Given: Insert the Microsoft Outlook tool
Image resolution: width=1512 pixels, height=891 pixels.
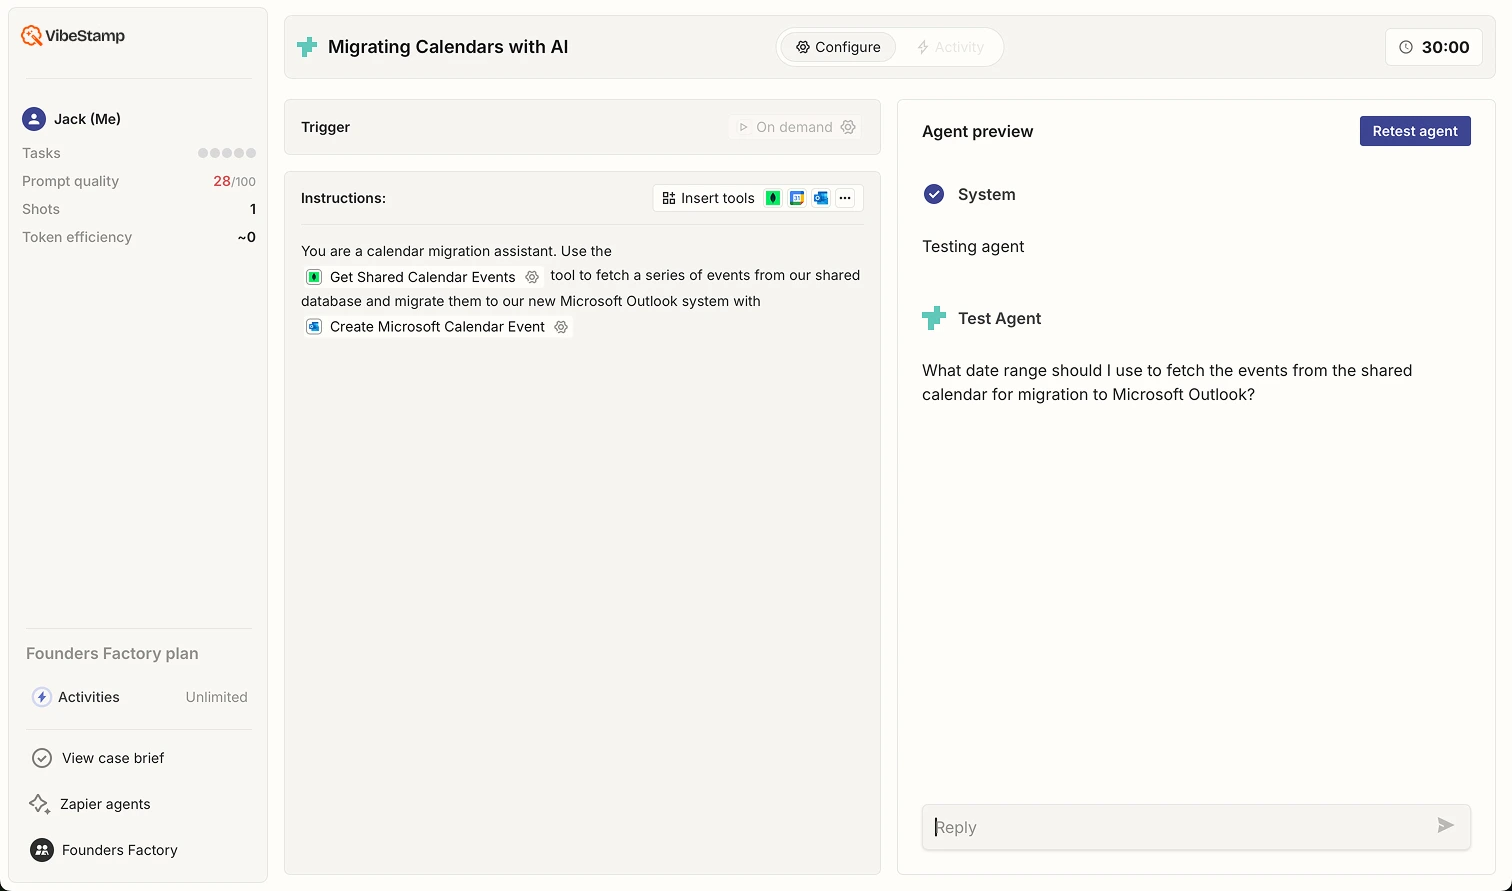Looking at the screenshot, I should [x=820, y=198].
